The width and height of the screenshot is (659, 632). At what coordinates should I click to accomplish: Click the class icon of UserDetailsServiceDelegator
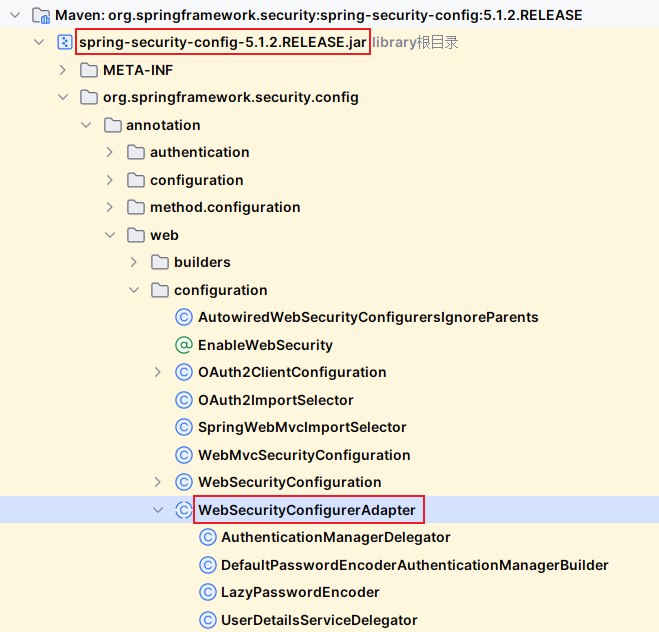[x=208, y=620]
